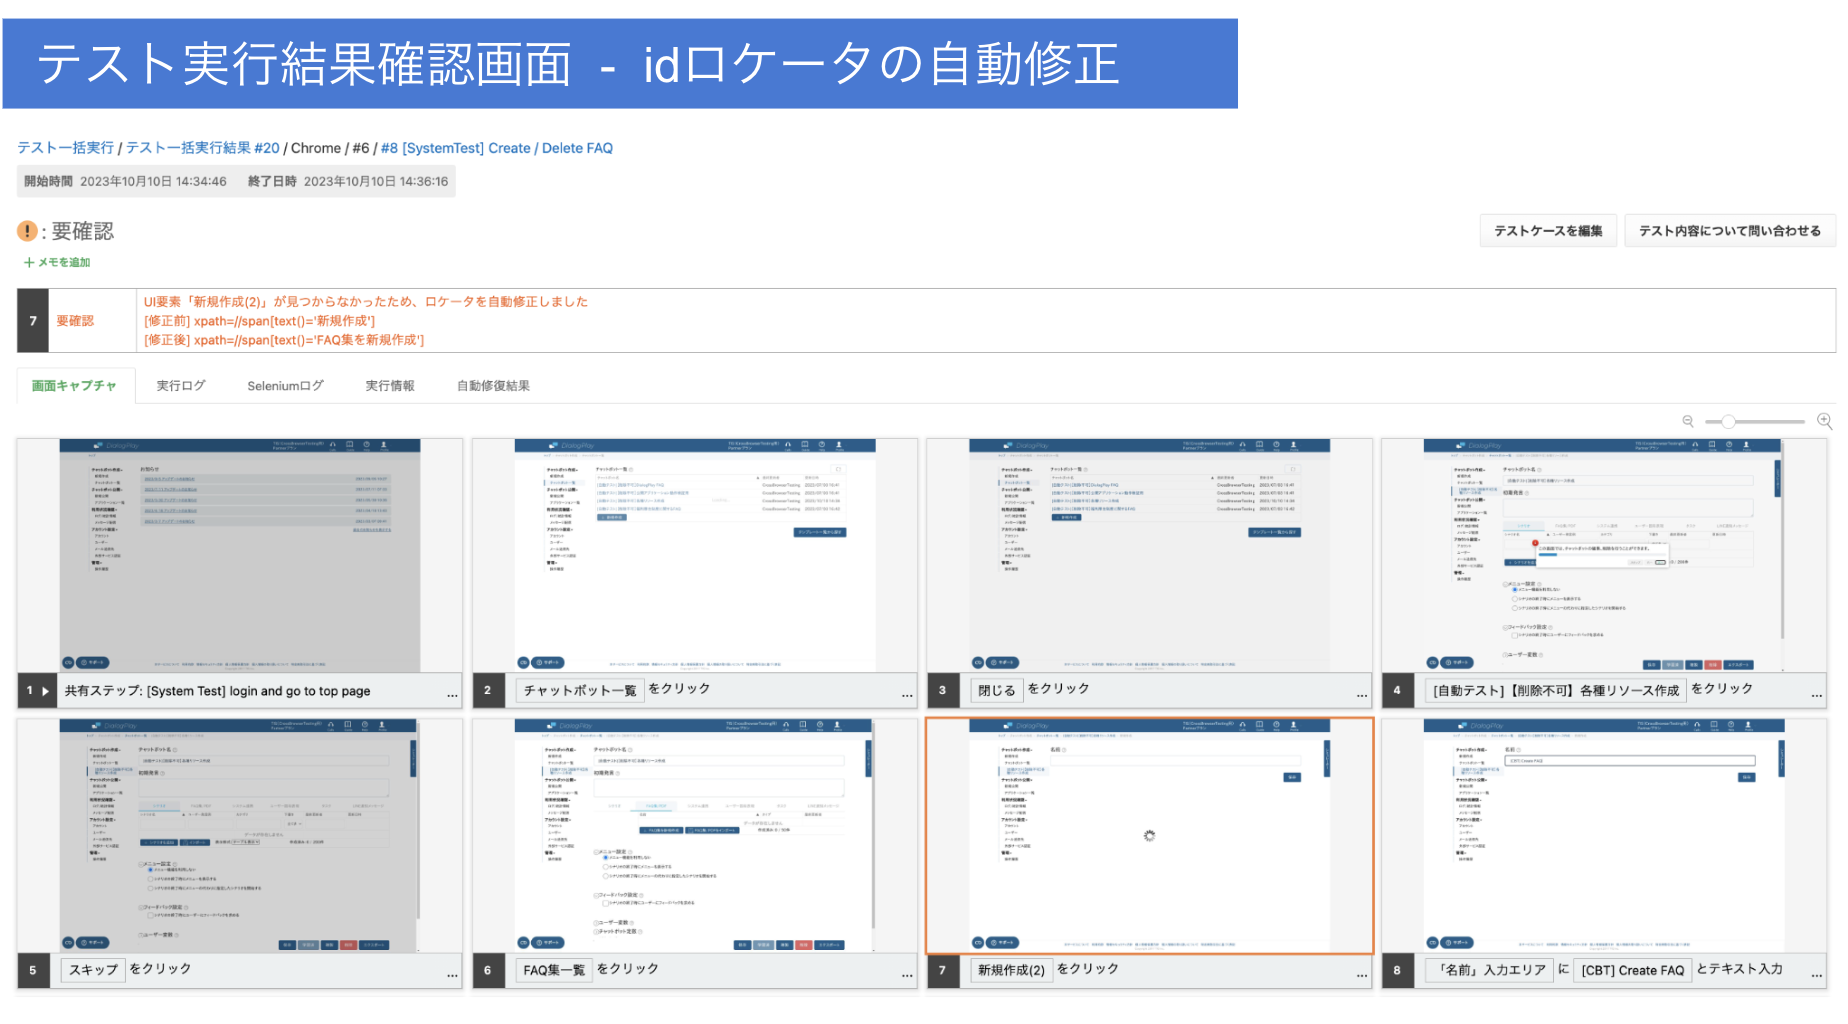Click テスト内容について問い合わせる button

(1730, 230)
